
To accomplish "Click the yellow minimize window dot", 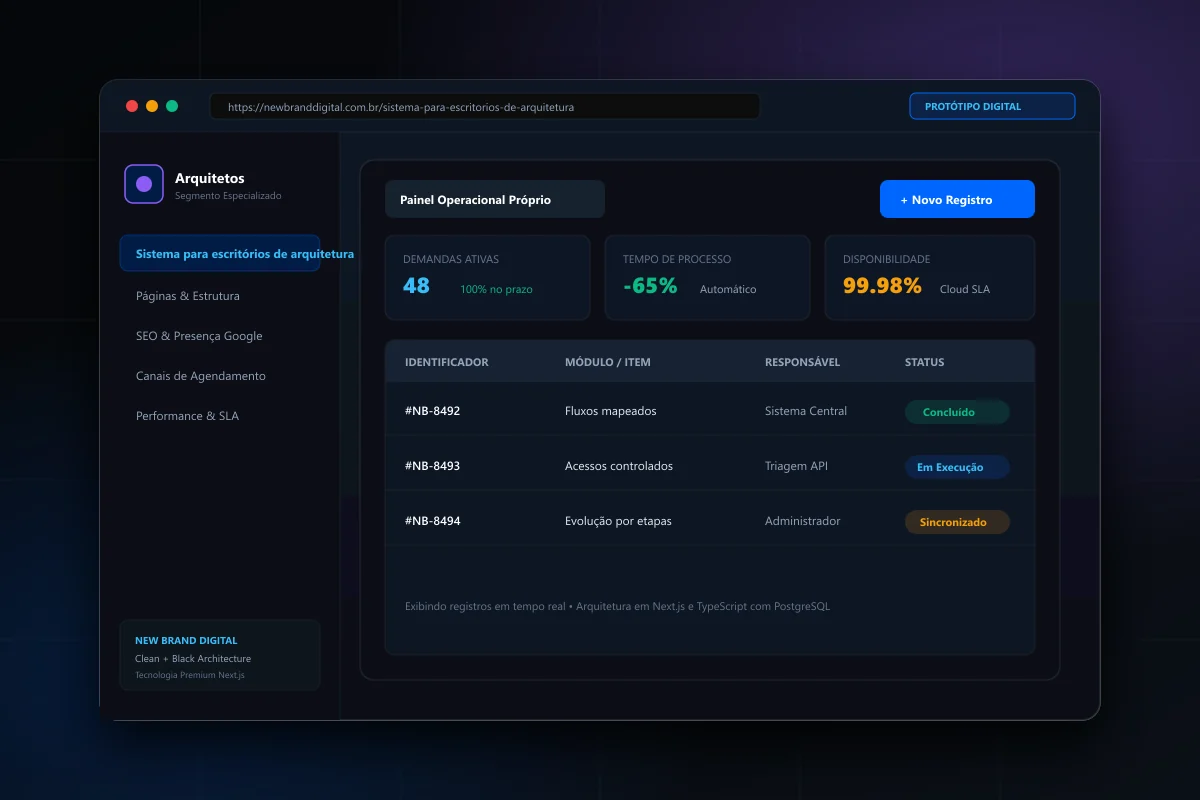I will point(152,106).
